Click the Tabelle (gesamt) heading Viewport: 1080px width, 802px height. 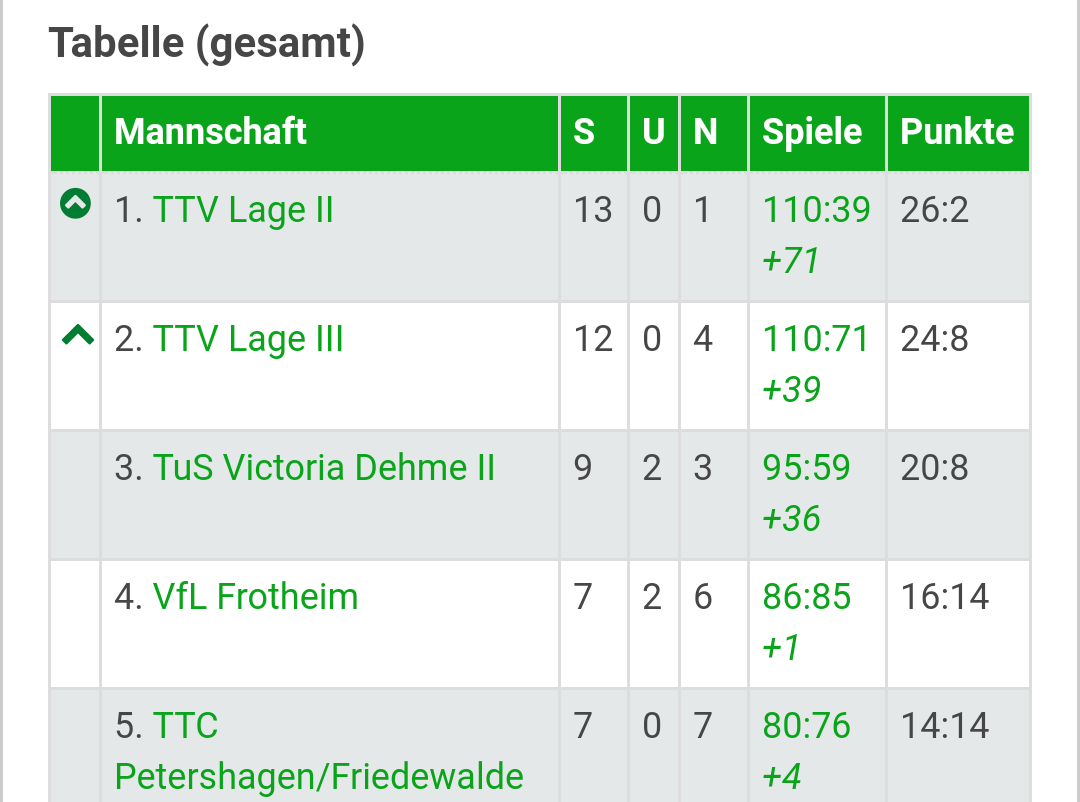point(207,43)
